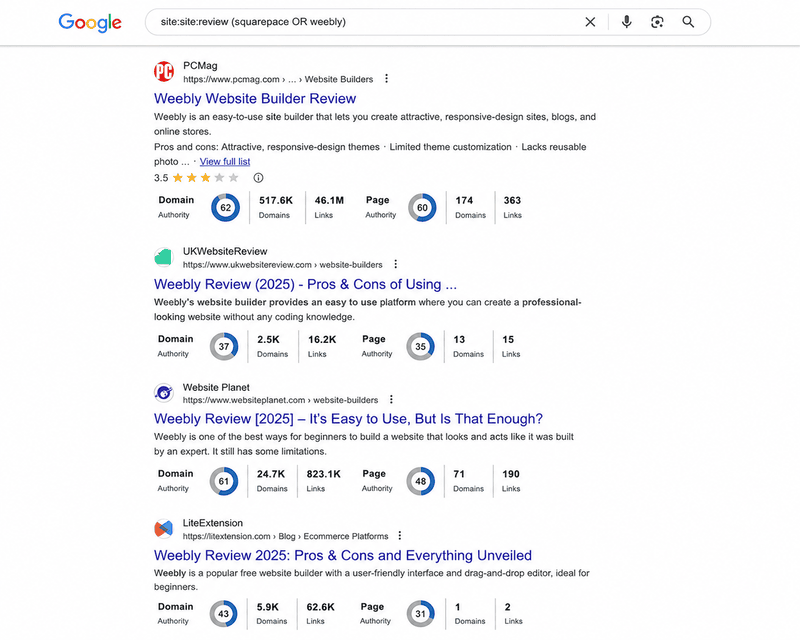The height and width of the screenshot is (640, 800).
Task: Click the 24.7K Domains value
Action: (x=271, y=474)
